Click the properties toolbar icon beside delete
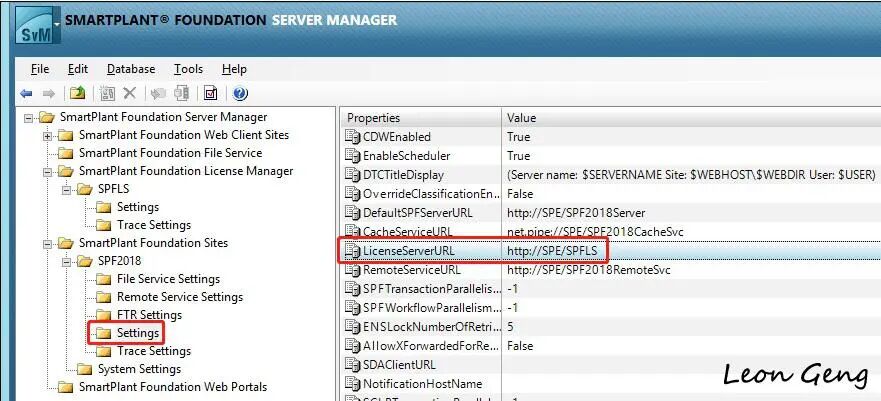881x401 pixels. point(107,93)
